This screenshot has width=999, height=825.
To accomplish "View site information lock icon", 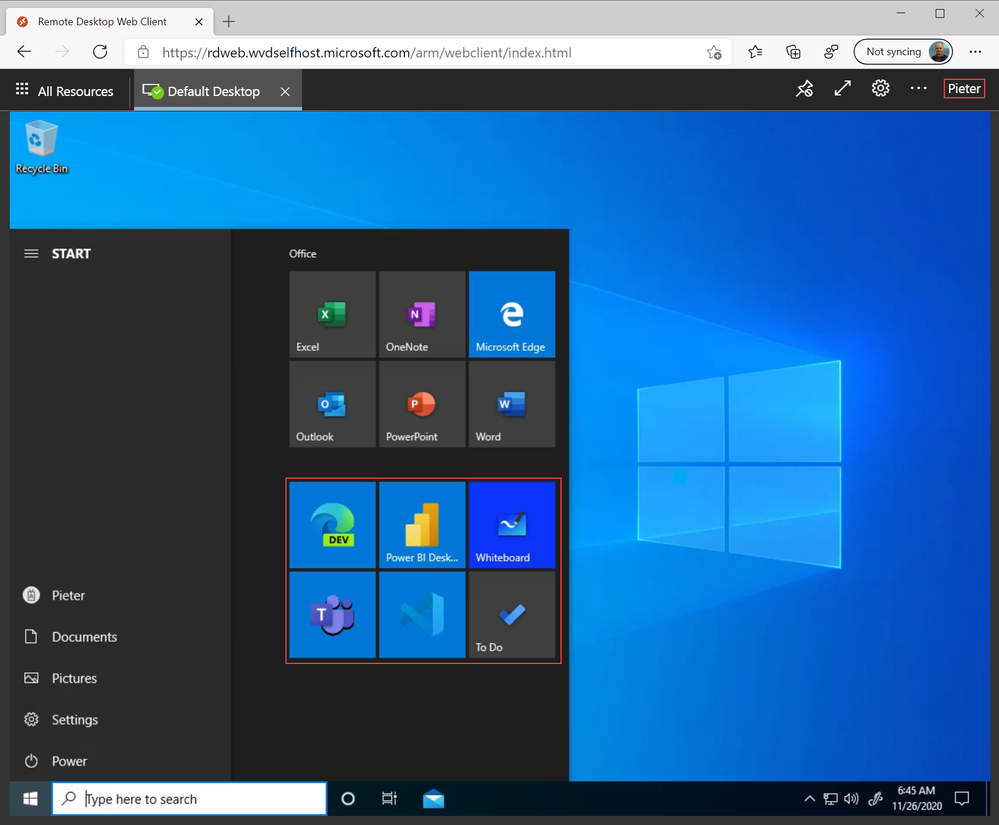I will click(143, 52).
